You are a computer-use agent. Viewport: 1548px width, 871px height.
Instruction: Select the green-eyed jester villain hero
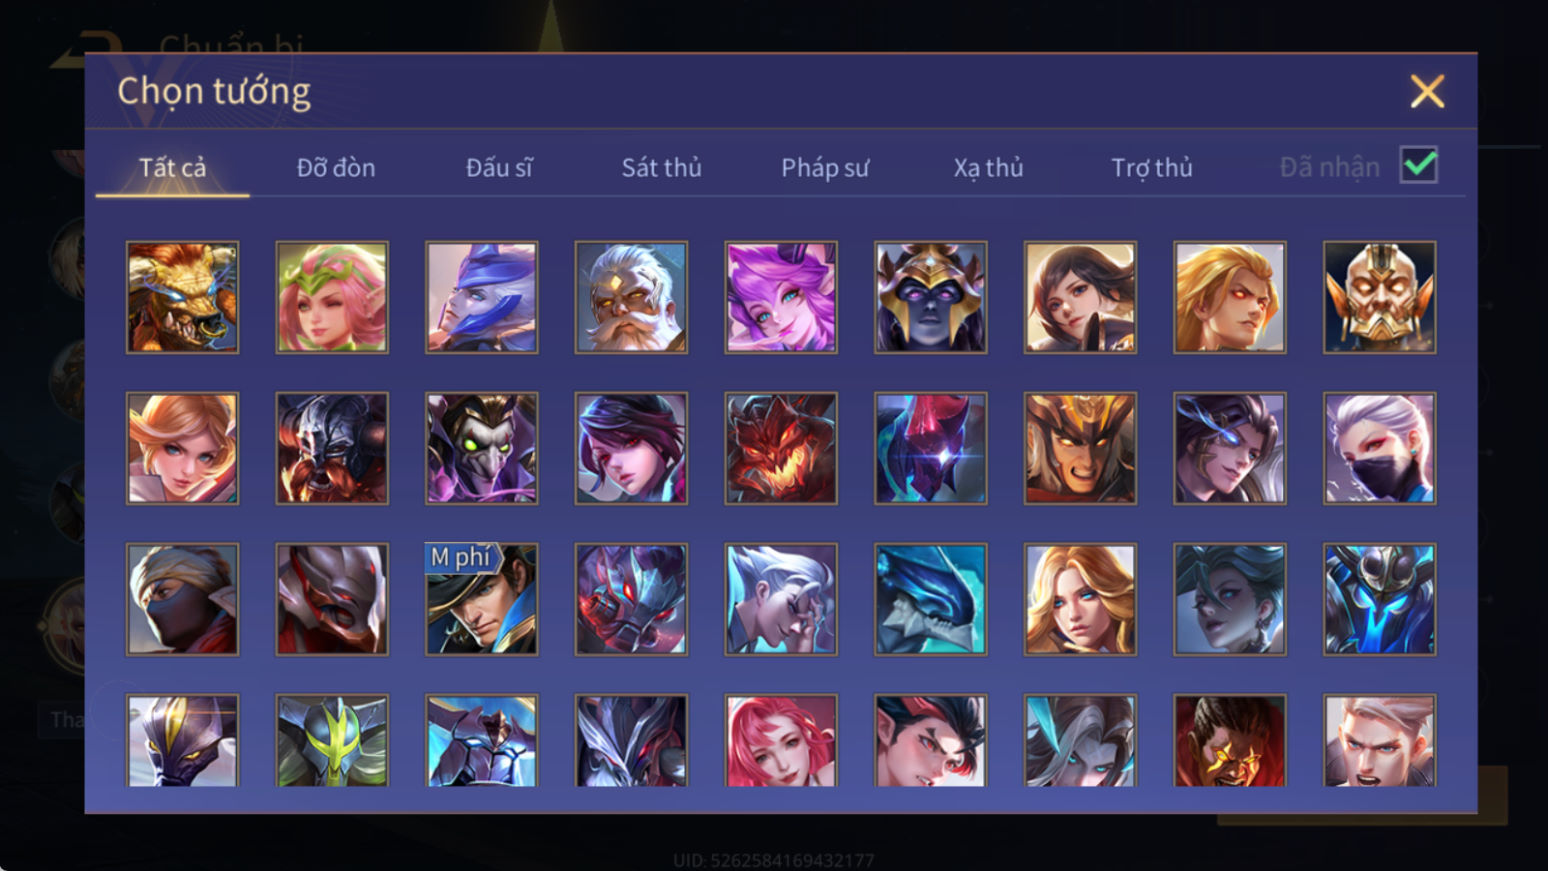481,448
